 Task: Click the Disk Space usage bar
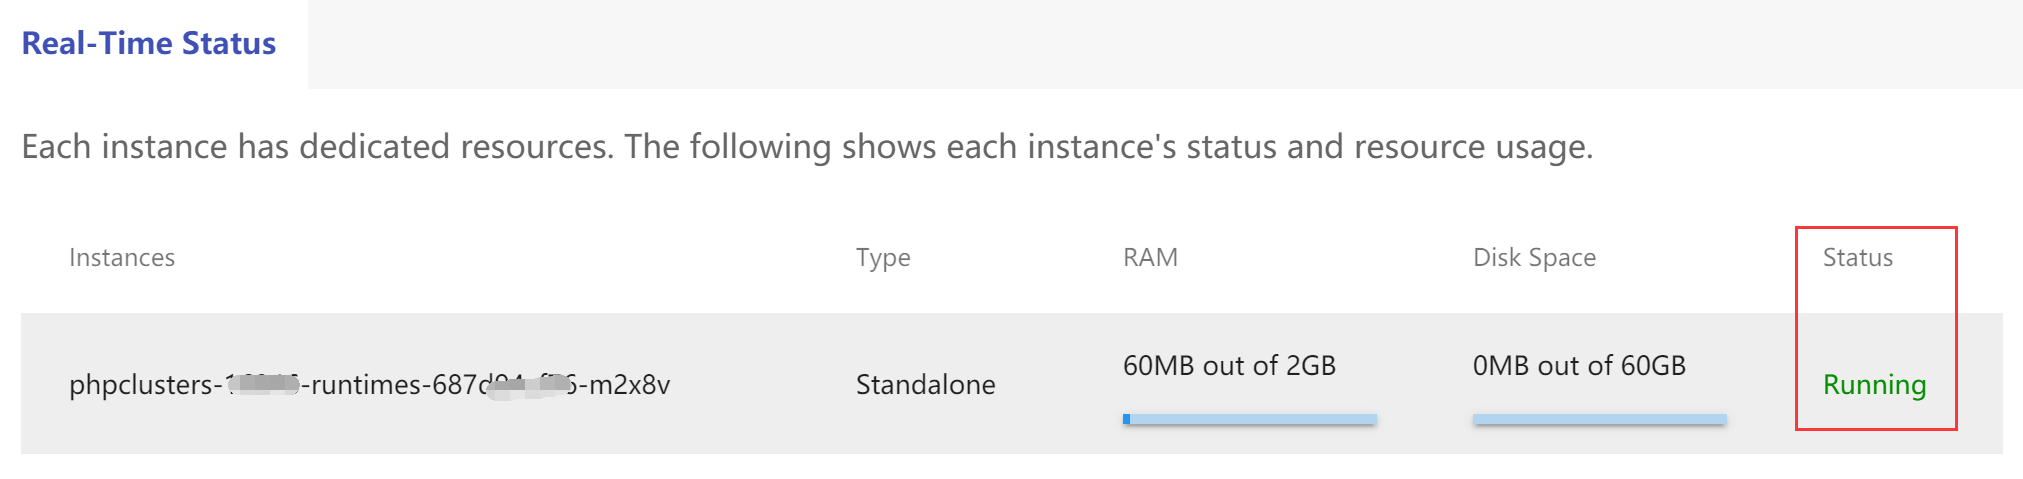[x=1599, y=419]
